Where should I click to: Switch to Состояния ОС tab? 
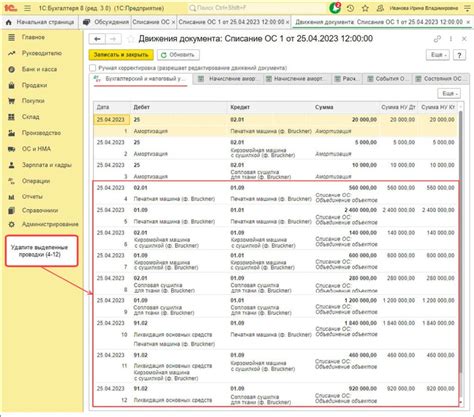440,79
